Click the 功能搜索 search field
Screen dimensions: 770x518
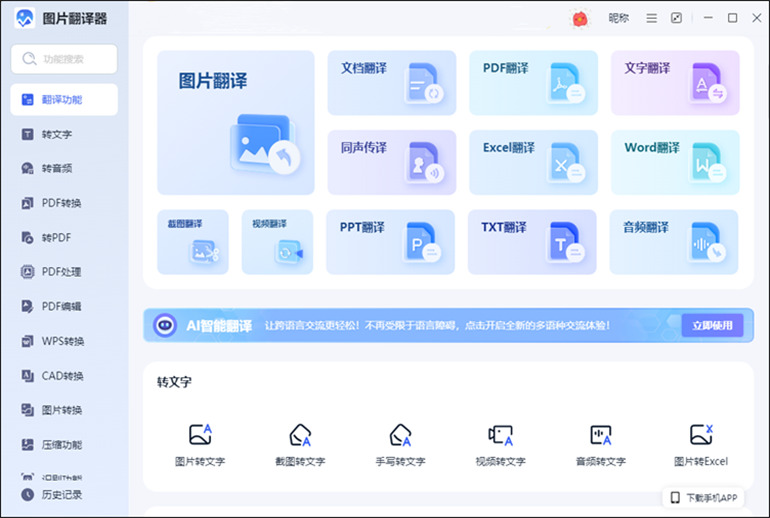tap(64, 59)
